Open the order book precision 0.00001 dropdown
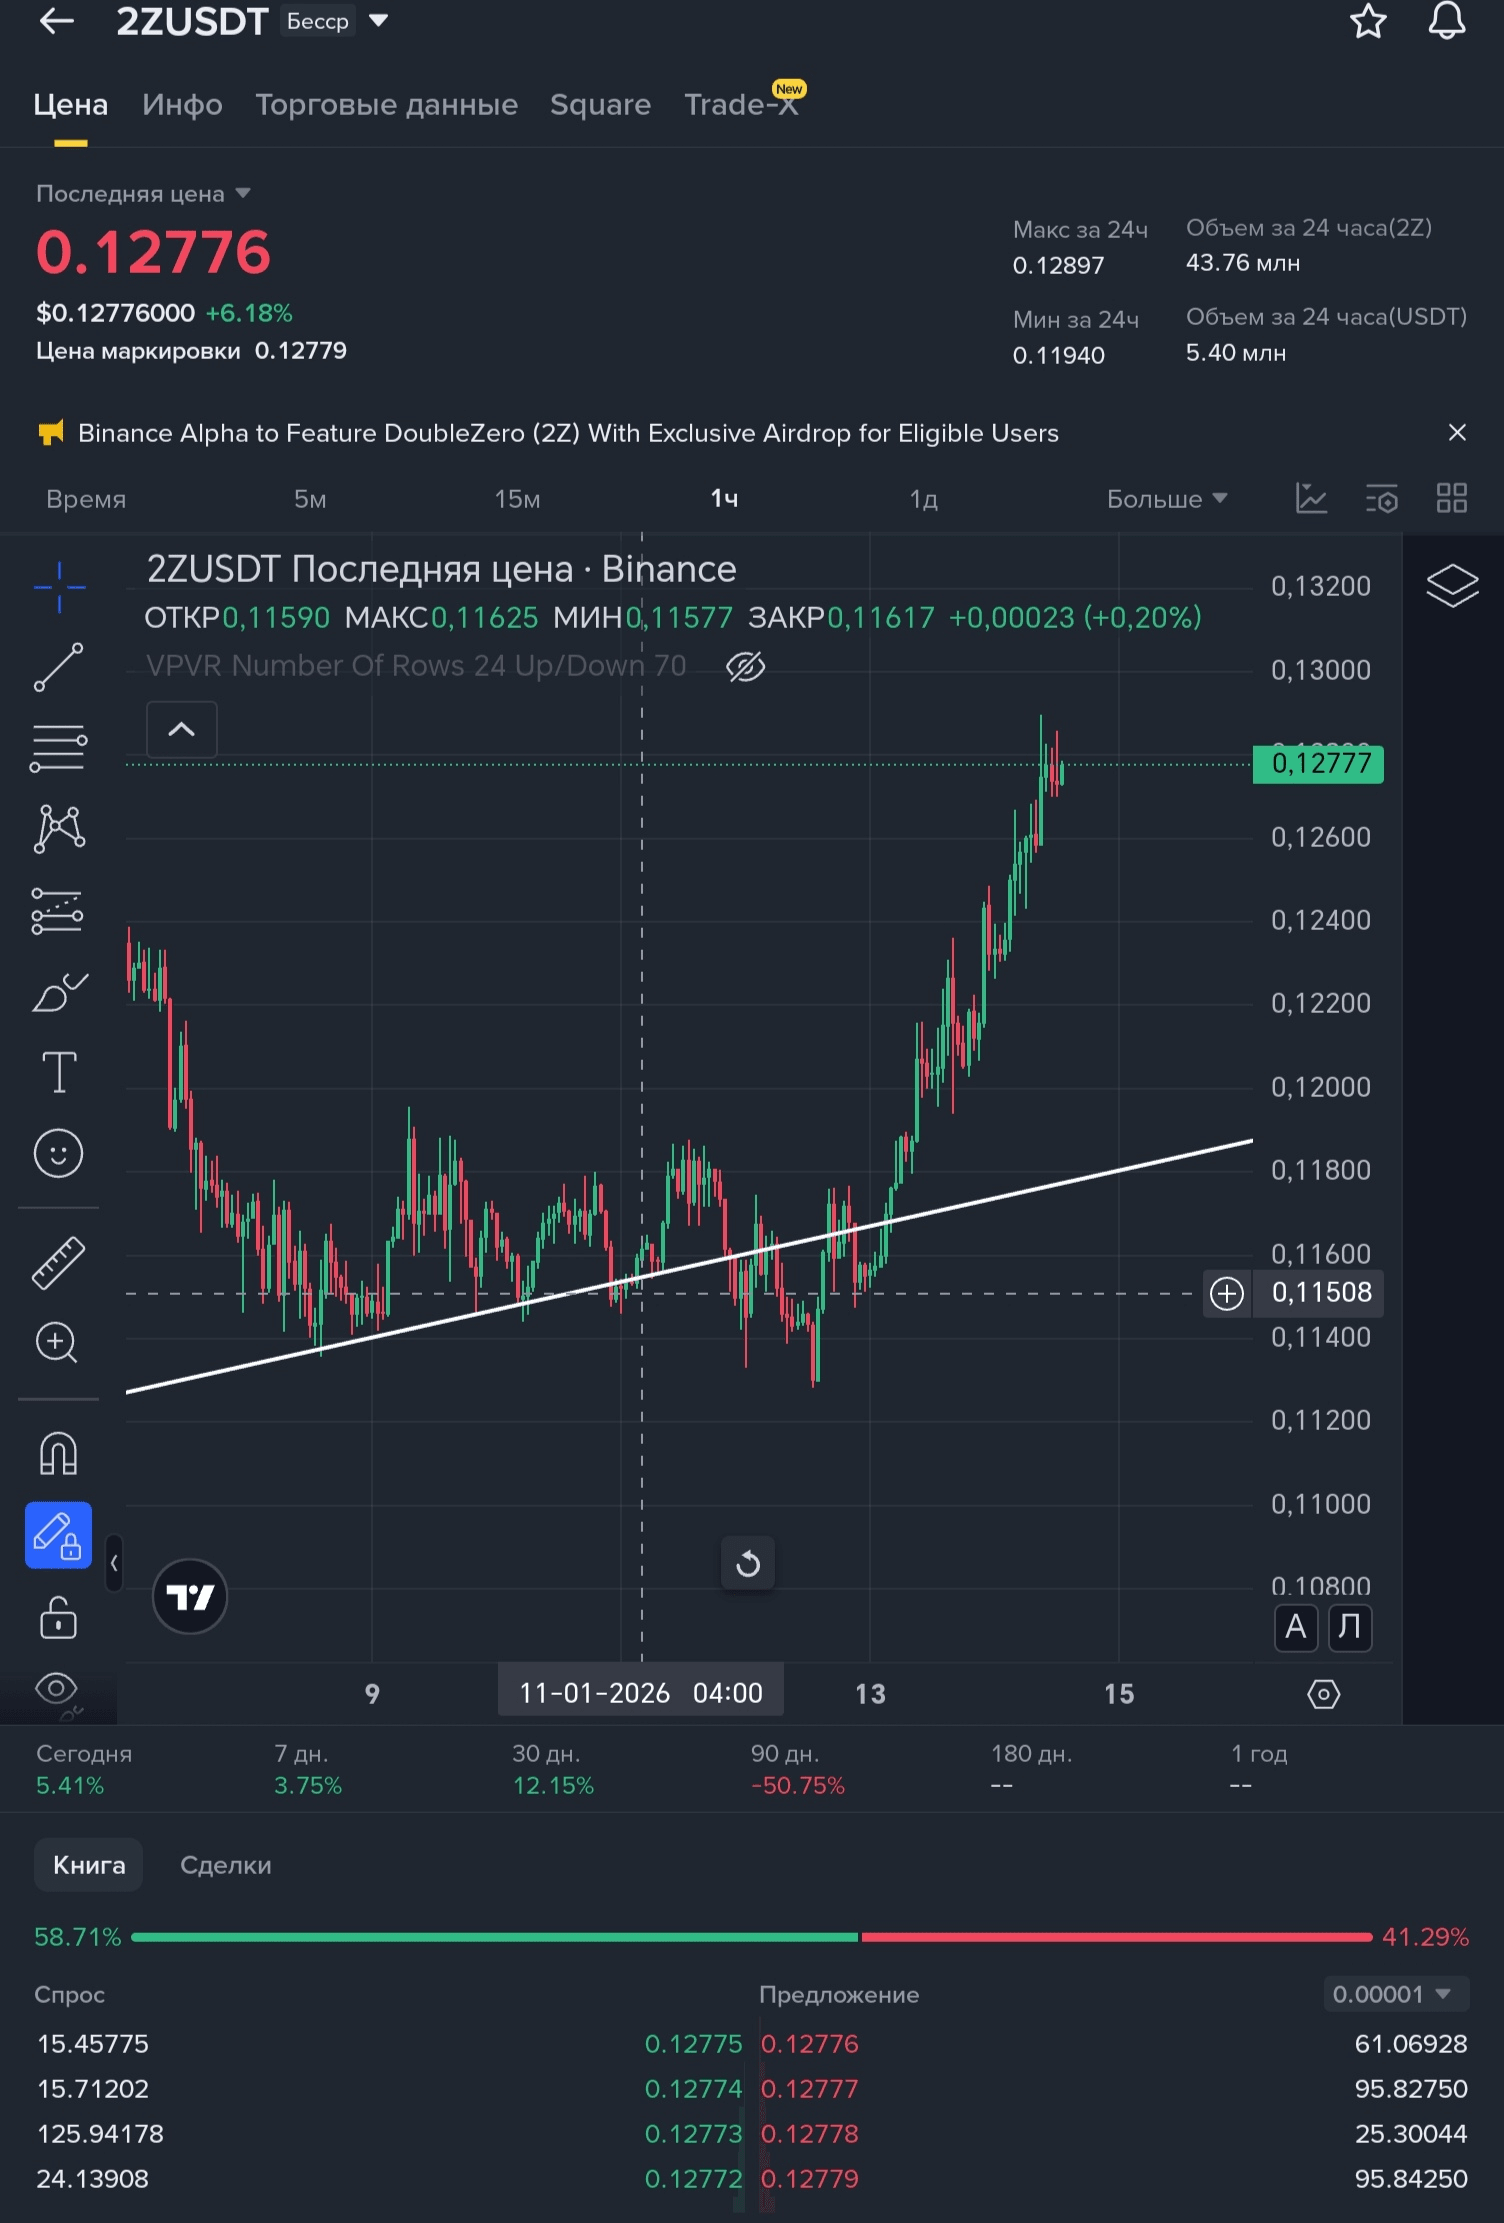 tap(1396, 1994)
